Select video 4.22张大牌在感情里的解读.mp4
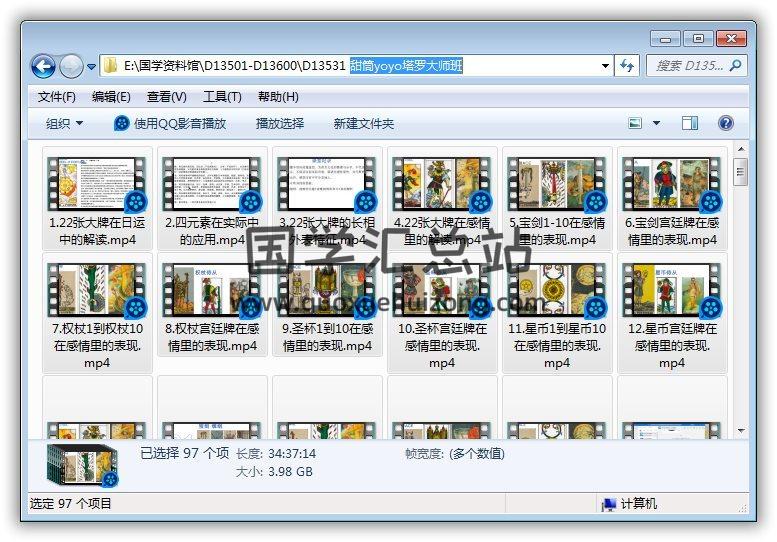This screenshot has height=542, width=777. [x=442, y=198]
